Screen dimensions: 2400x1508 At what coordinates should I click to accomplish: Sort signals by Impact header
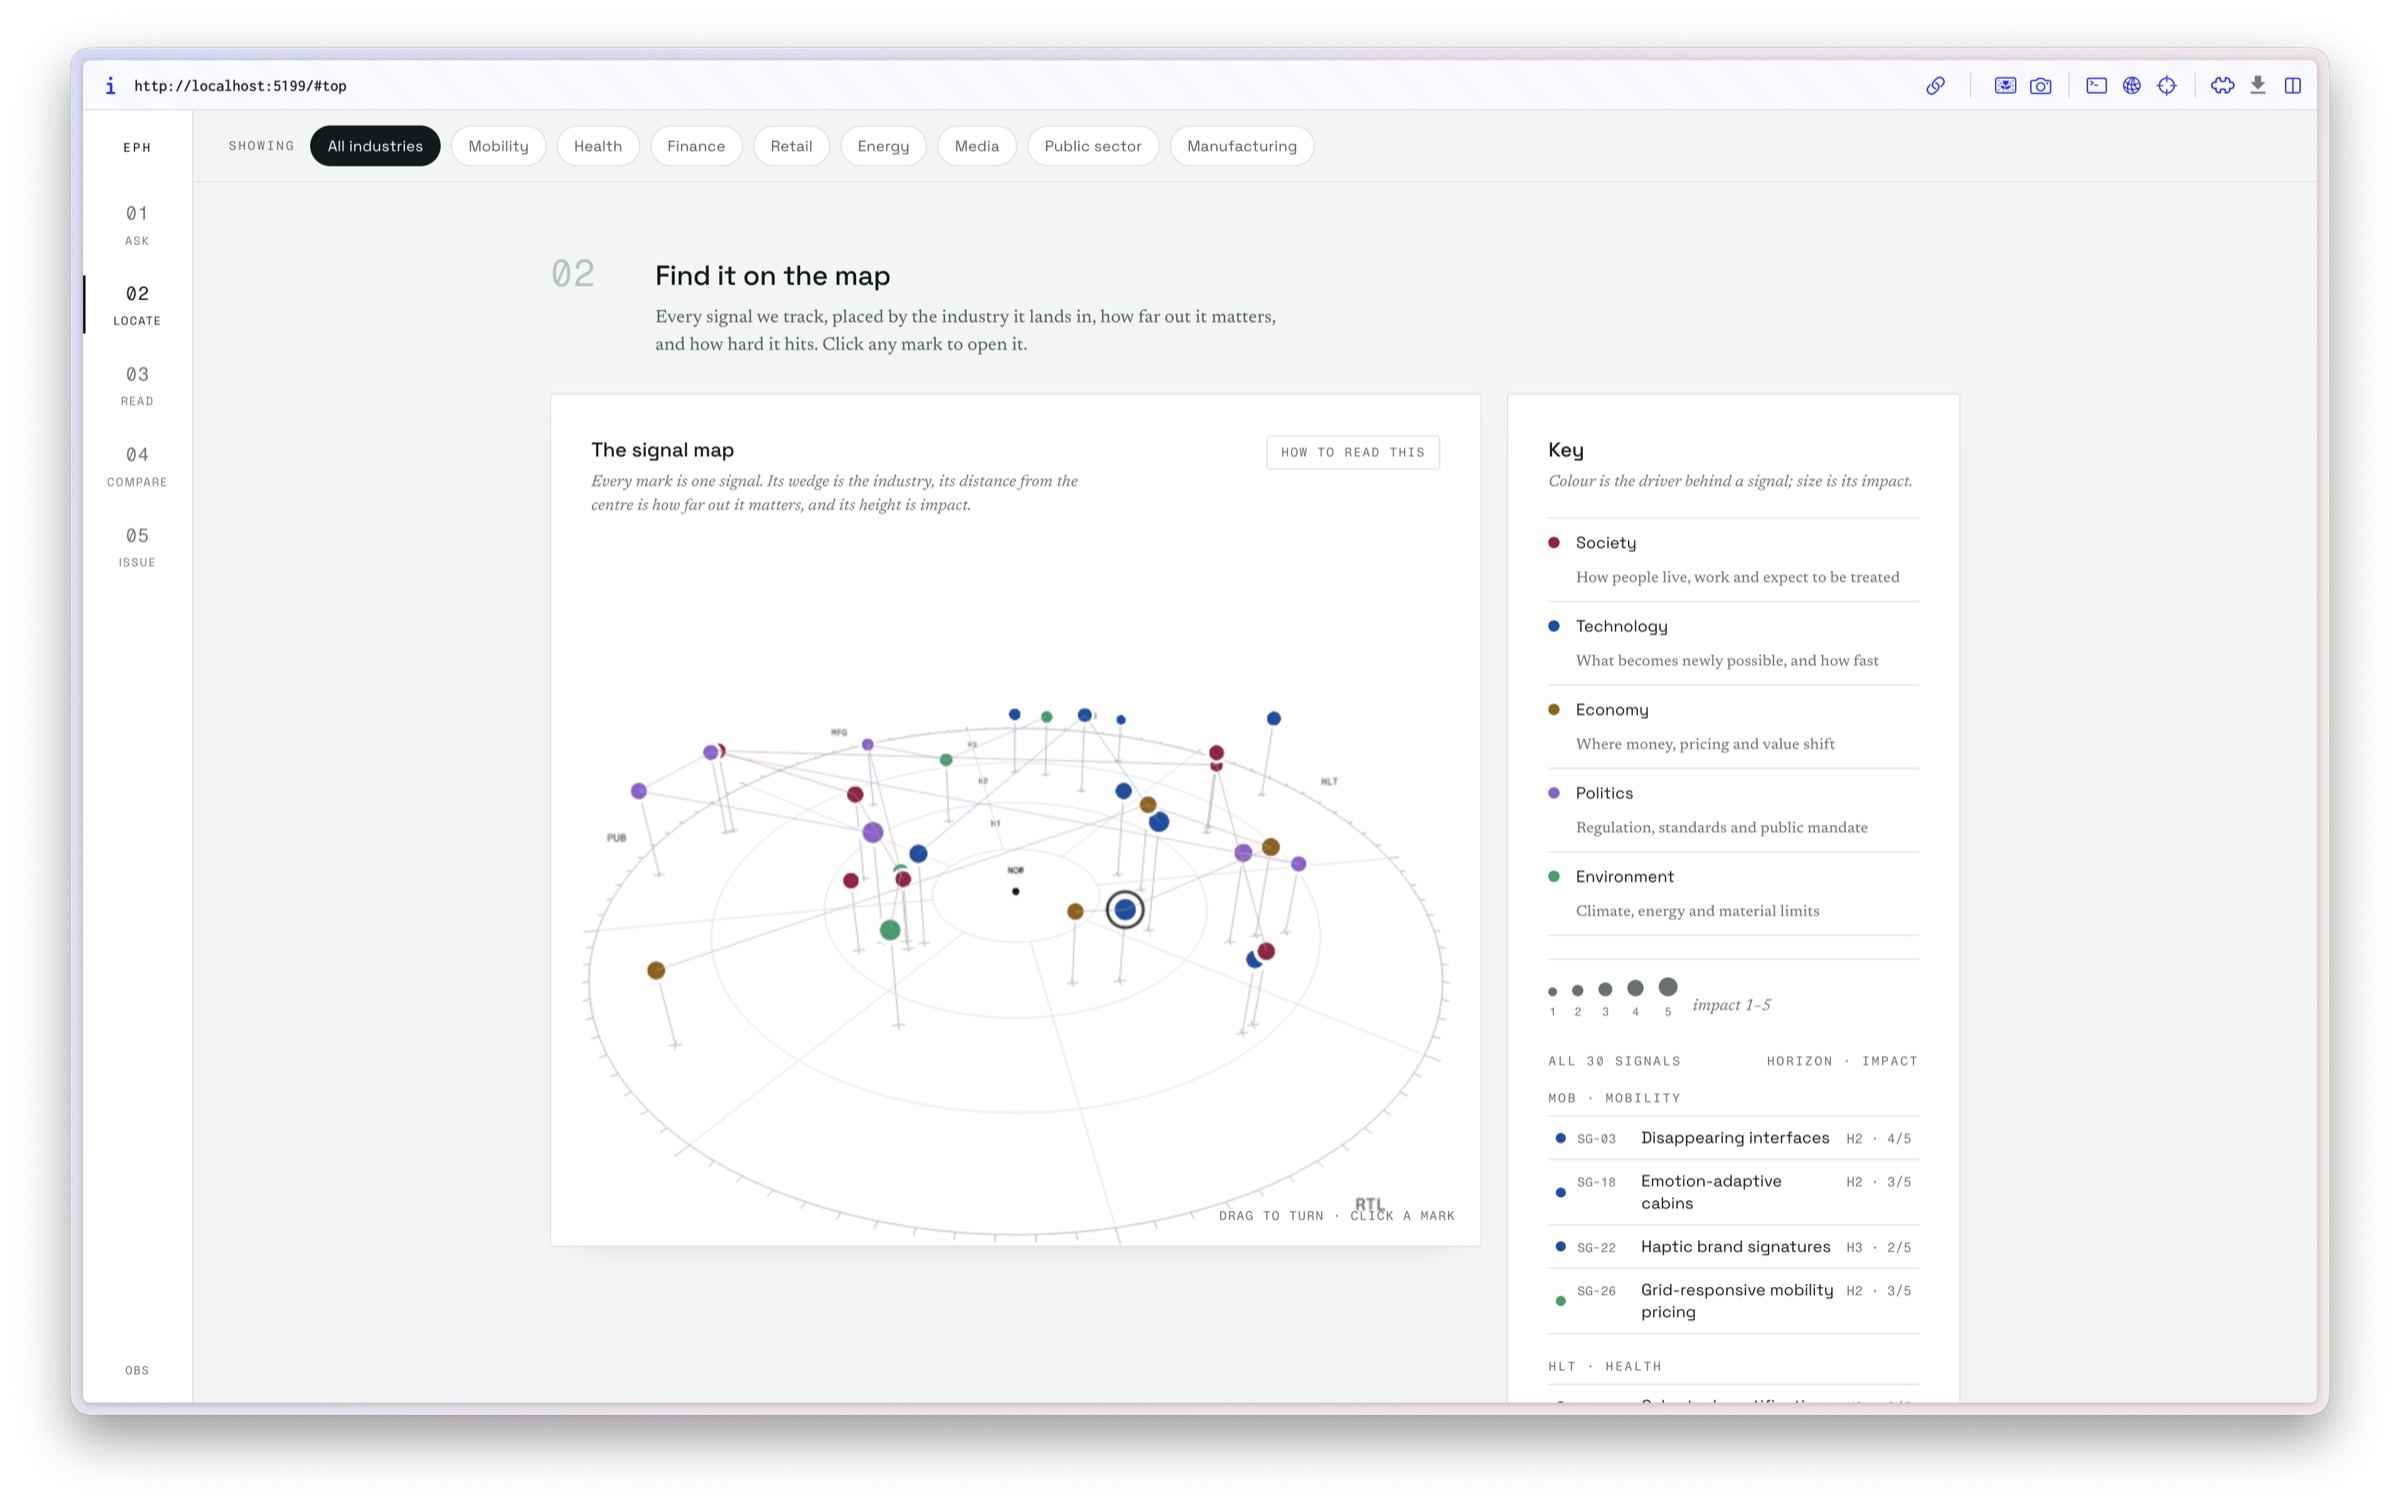click(x=1890, y=1061)
